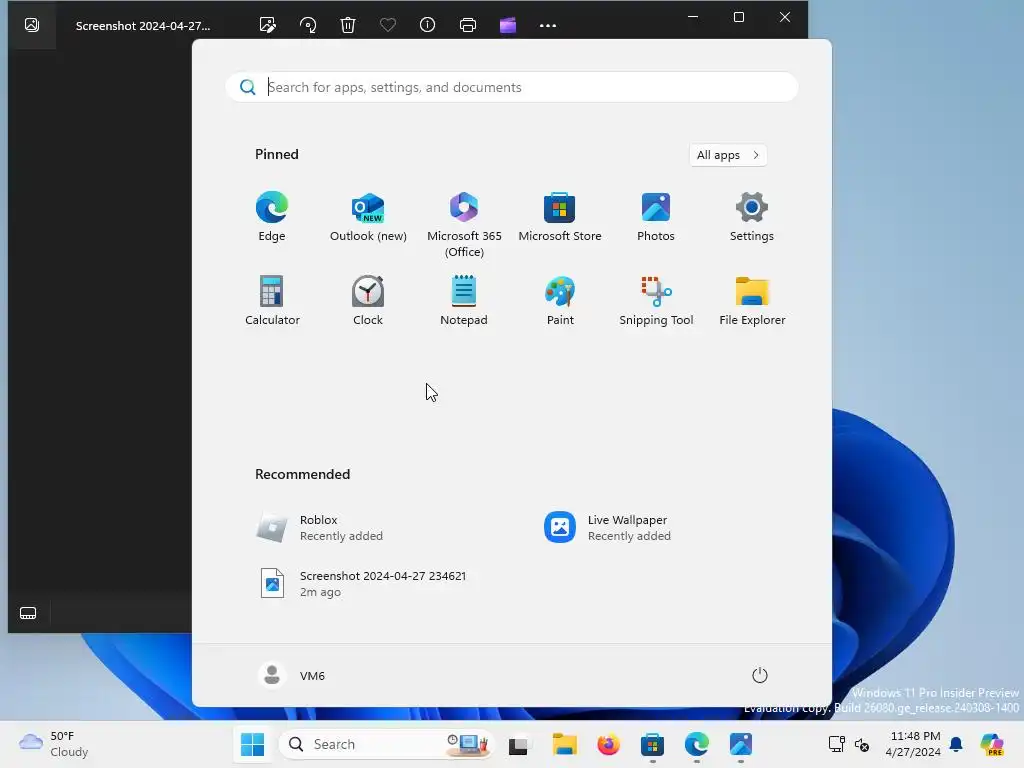The image size is (1024, 768).
Task: Open Edge from pinned apps
Action: point(272,217)
